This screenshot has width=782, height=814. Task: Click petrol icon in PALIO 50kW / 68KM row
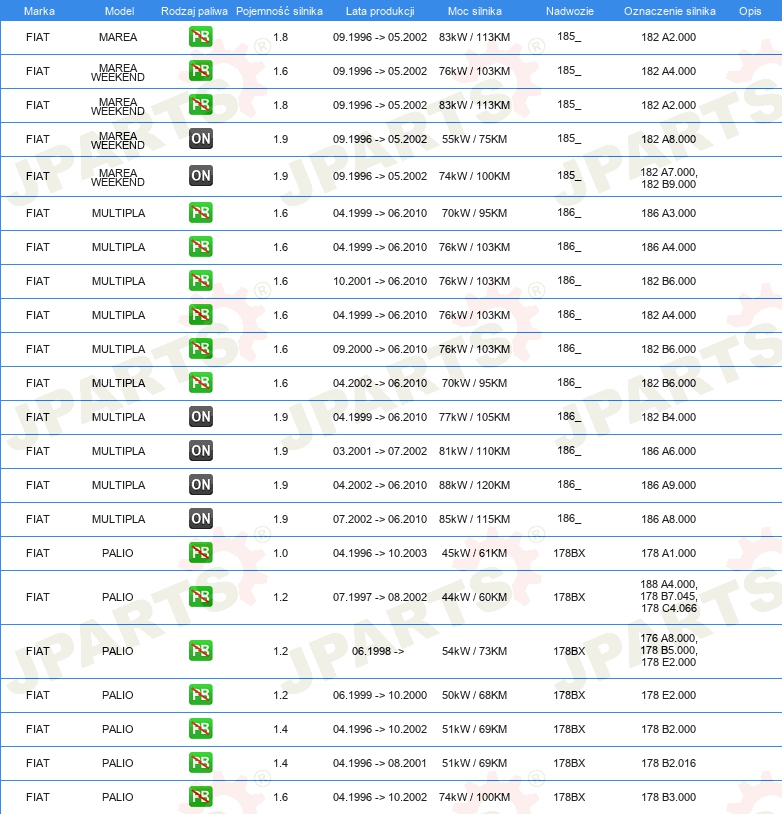200,695
